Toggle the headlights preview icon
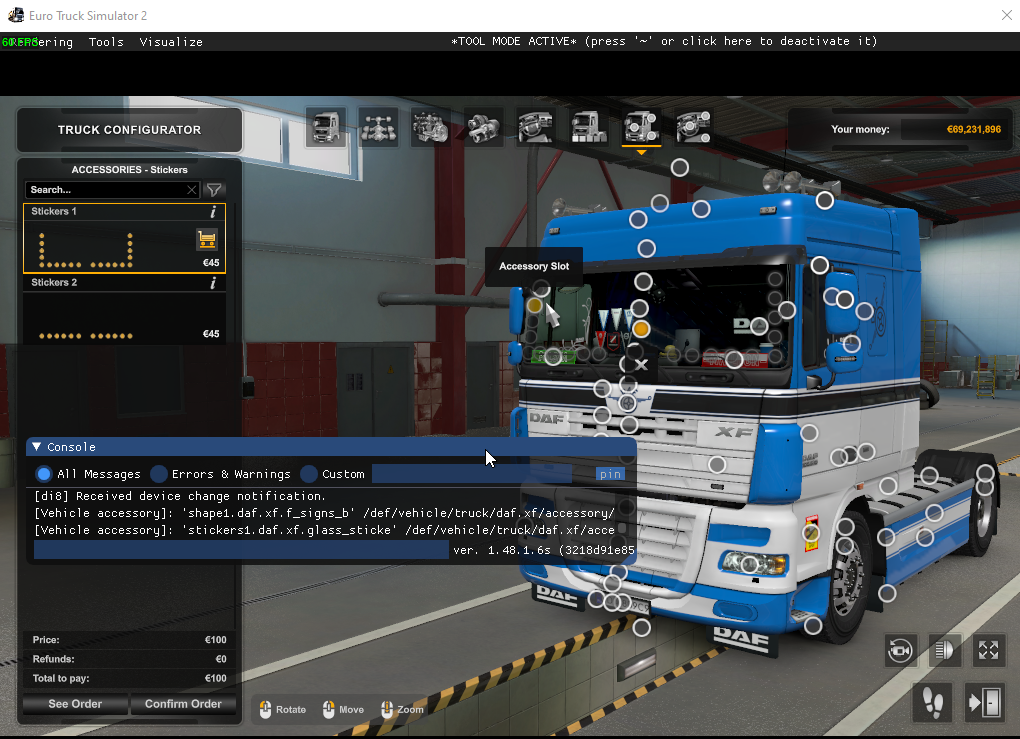1020x739 pixels. point(944,650)
